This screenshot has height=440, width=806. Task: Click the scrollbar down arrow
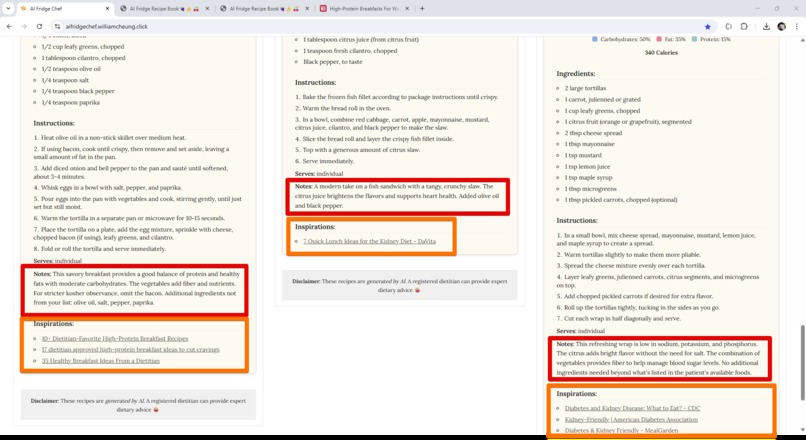(802, 429)
